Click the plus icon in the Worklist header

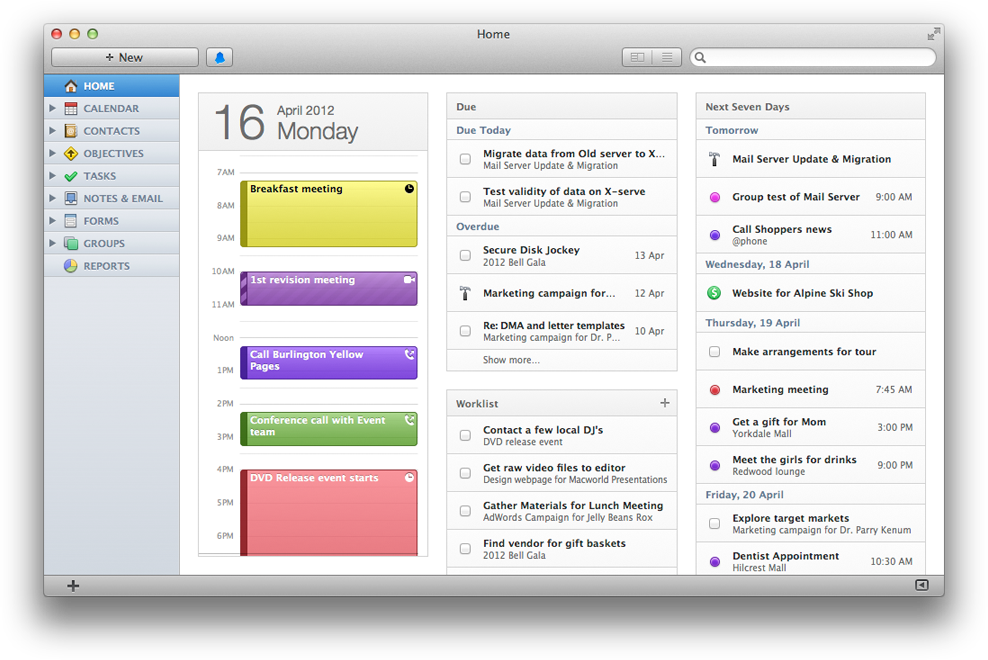point(665,403)
